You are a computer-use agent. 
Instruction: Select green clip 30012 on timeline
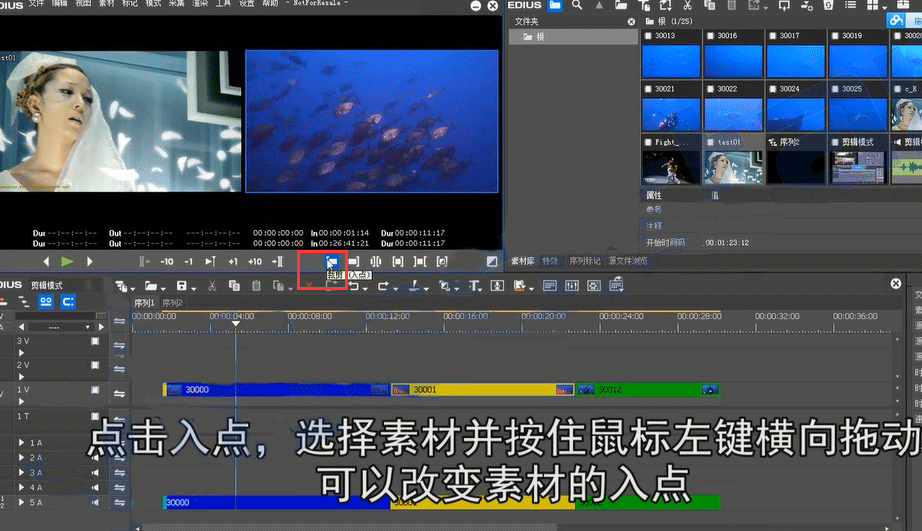coord(648,389)
